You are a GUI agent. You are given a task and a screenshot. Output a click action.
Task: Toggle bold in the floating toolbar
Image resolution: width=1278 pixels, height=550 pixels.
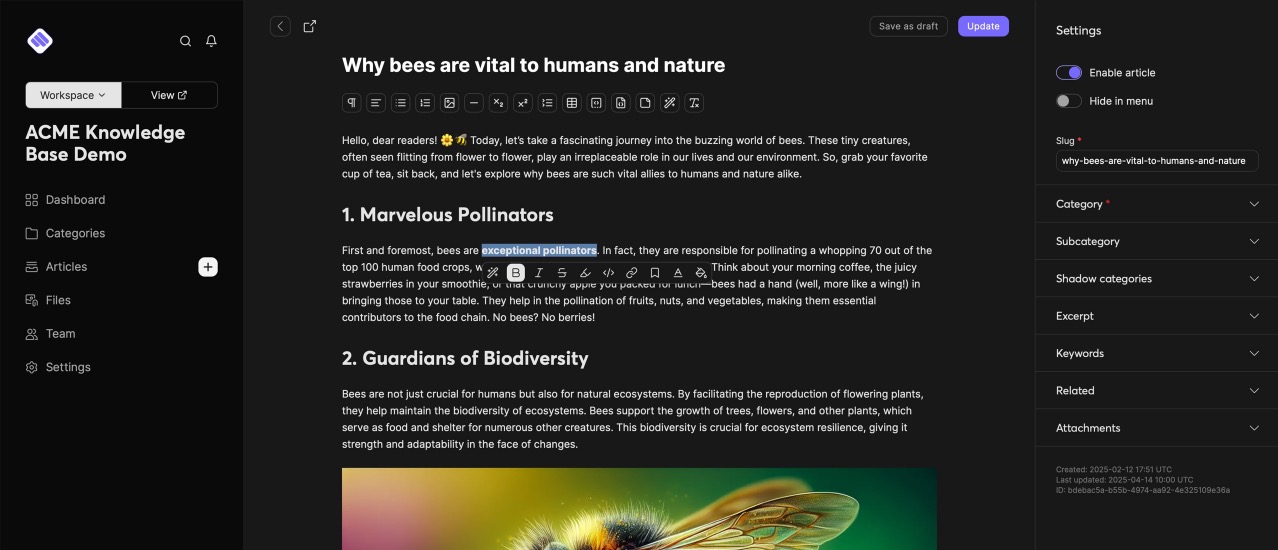pyautogui.click(x=516, y=273)
